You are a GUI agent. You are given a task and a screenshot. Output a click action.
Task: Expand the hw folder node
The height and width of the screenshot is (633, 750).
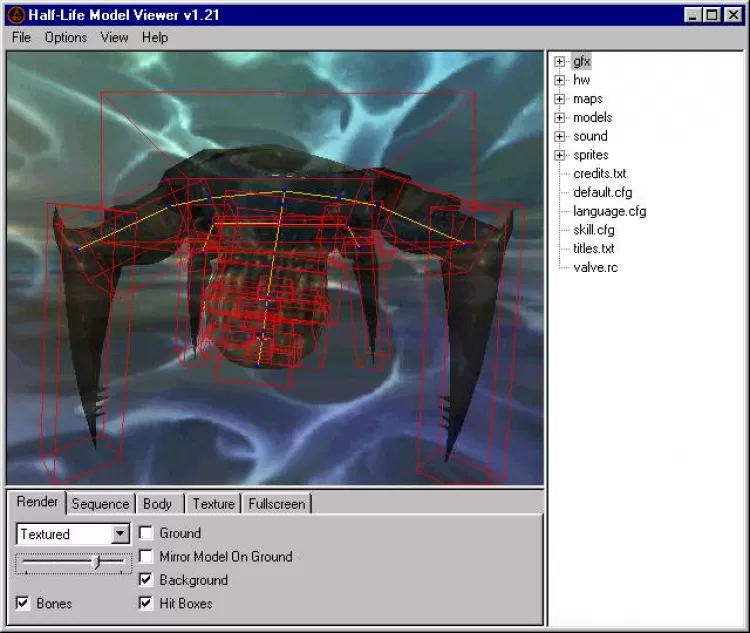pos(560,80)
